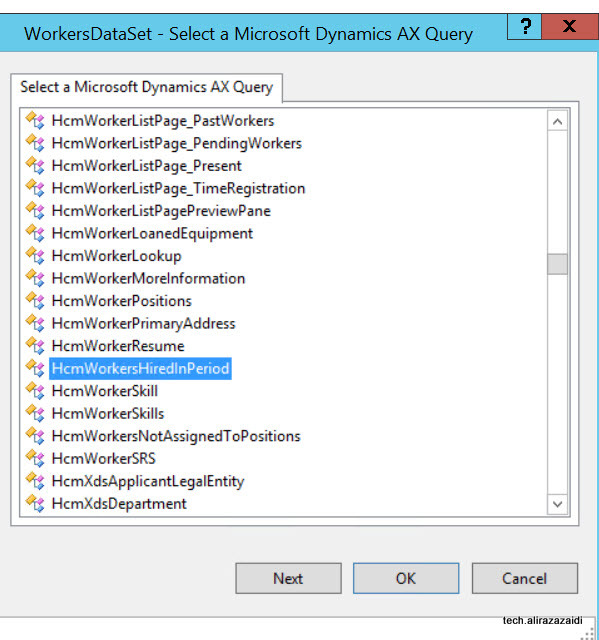
Task: Pick the HcmWorkerSRS query
Action: coord(104,458)
